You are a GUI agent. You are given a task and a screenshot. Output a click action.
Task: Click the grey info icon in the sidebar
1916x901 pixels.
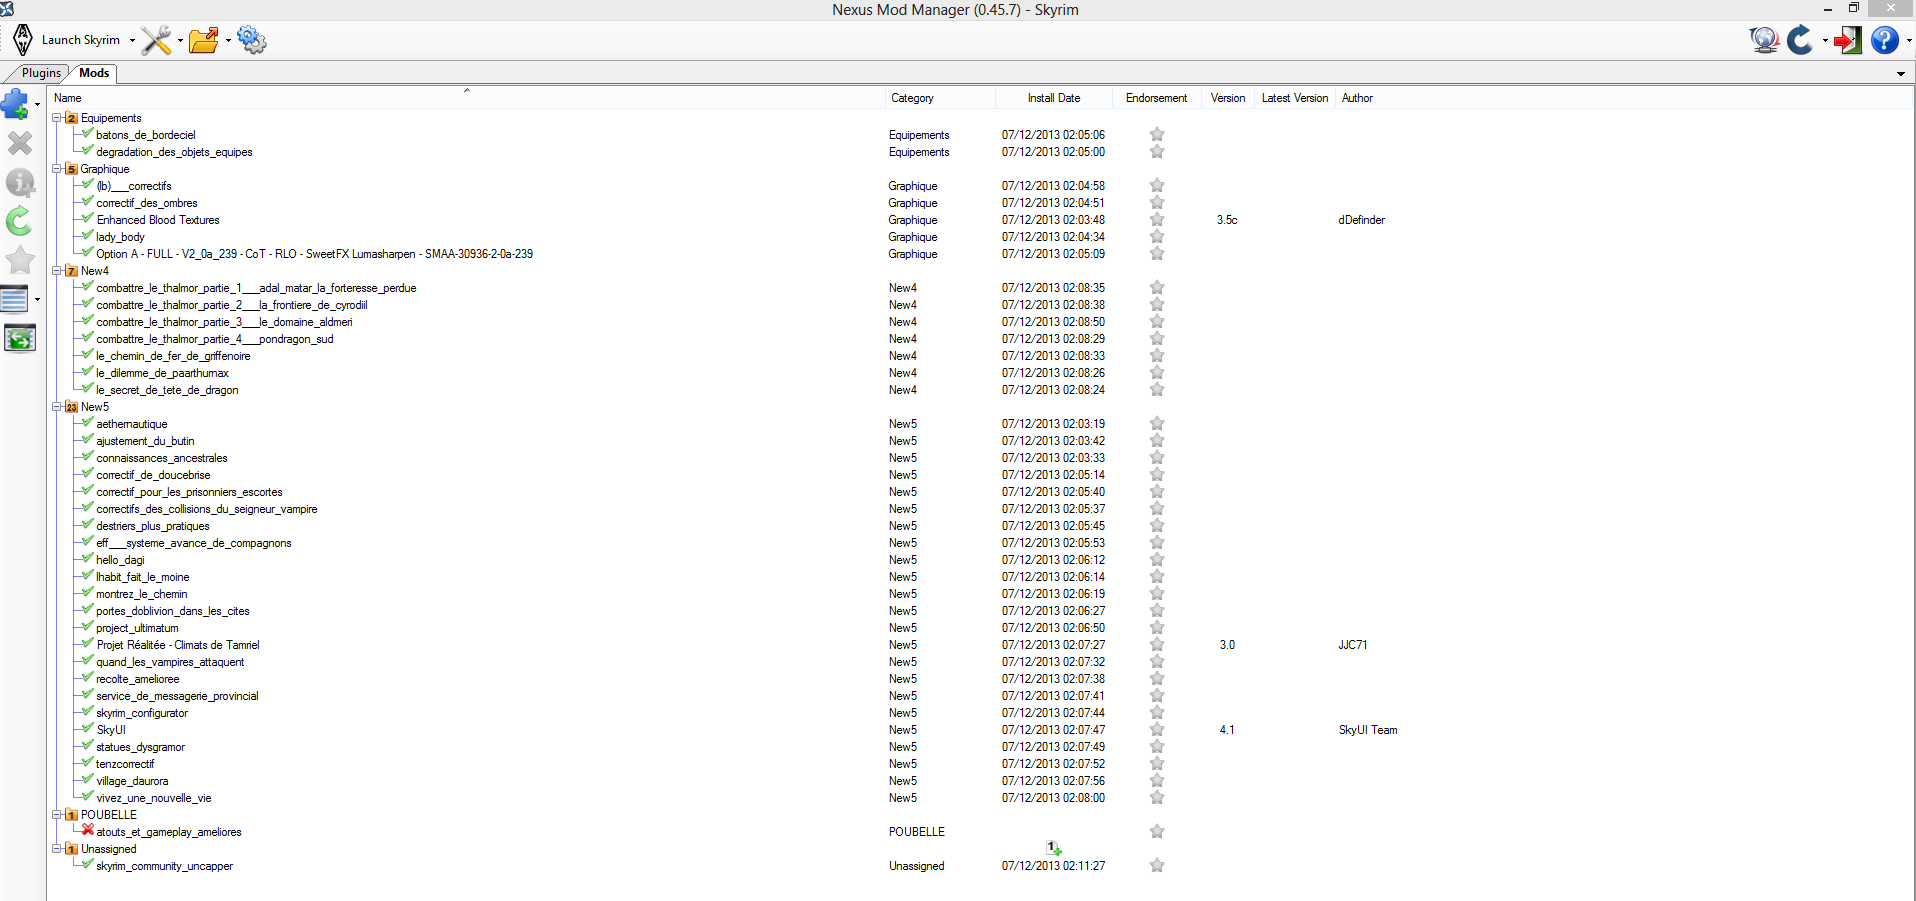pos(20,182)
